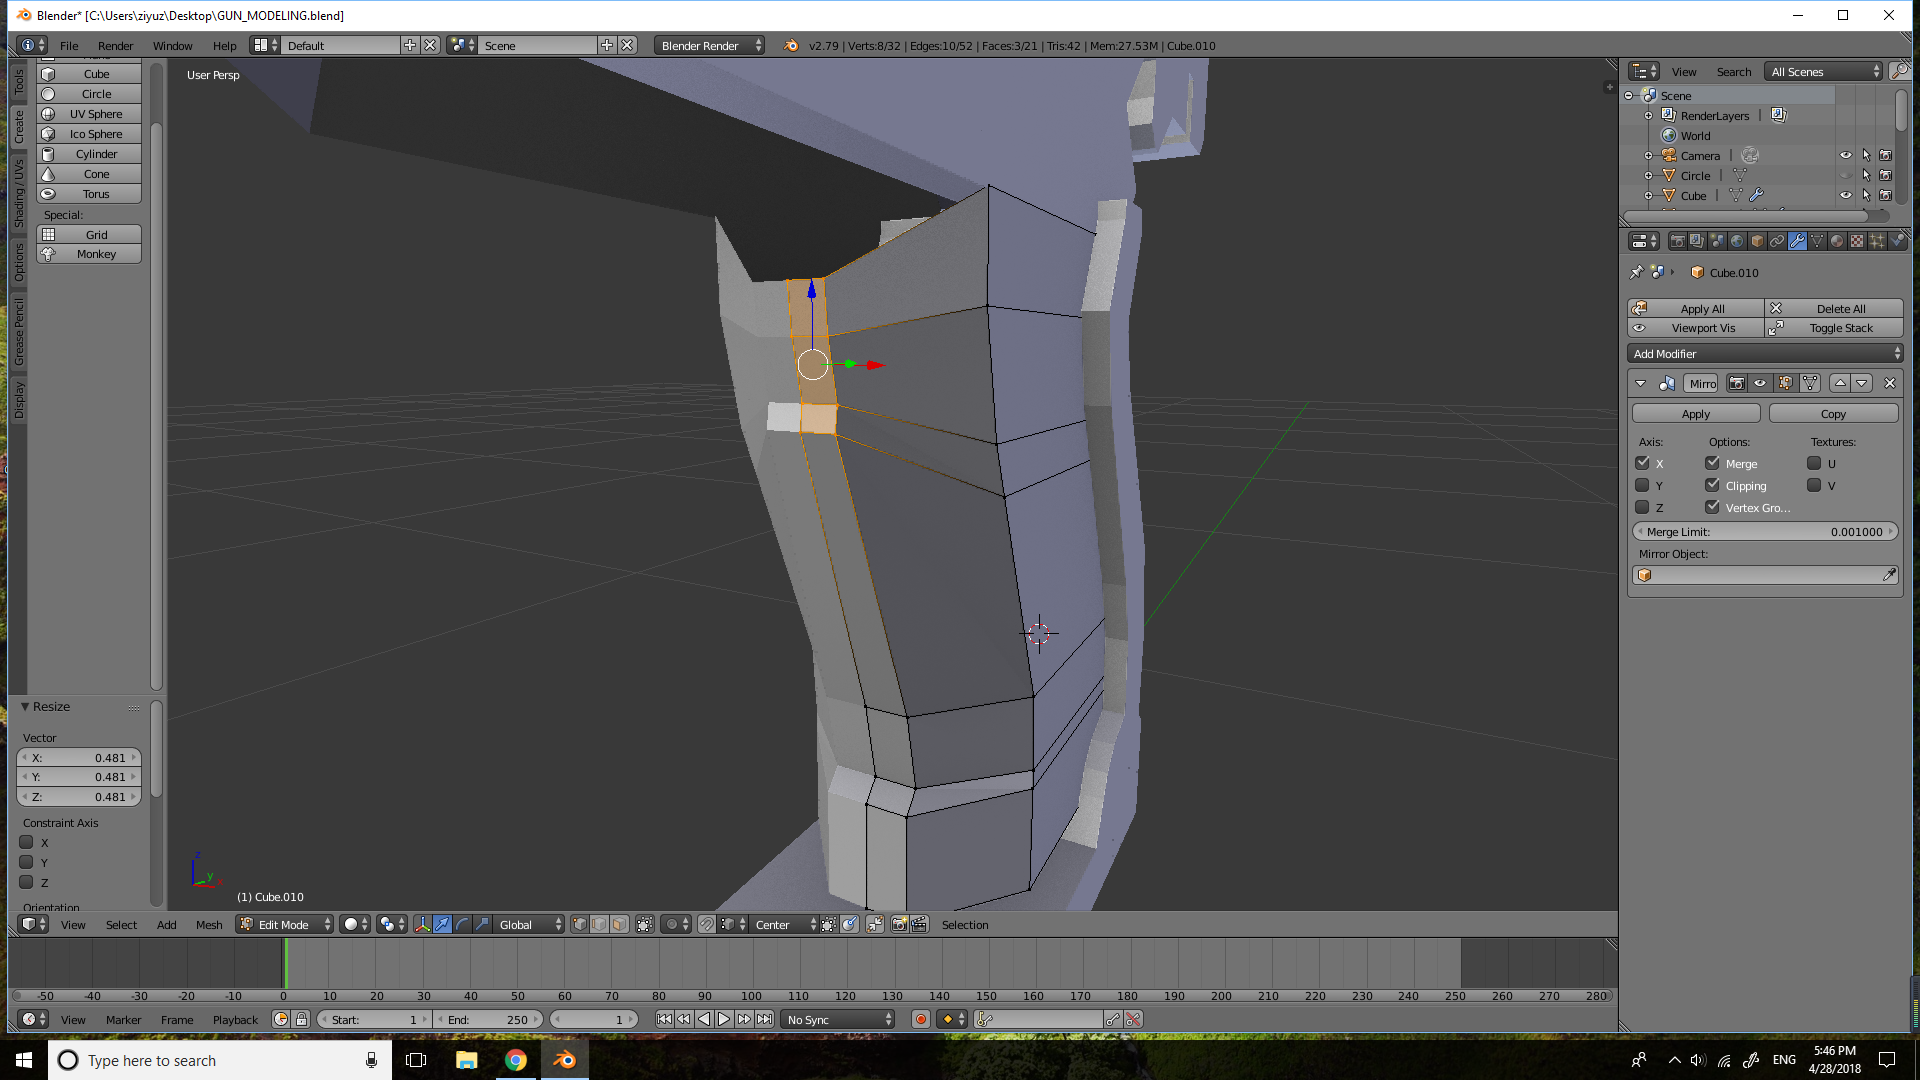Click the mesh Data properties tab icon

click(x=1816, y=241)
